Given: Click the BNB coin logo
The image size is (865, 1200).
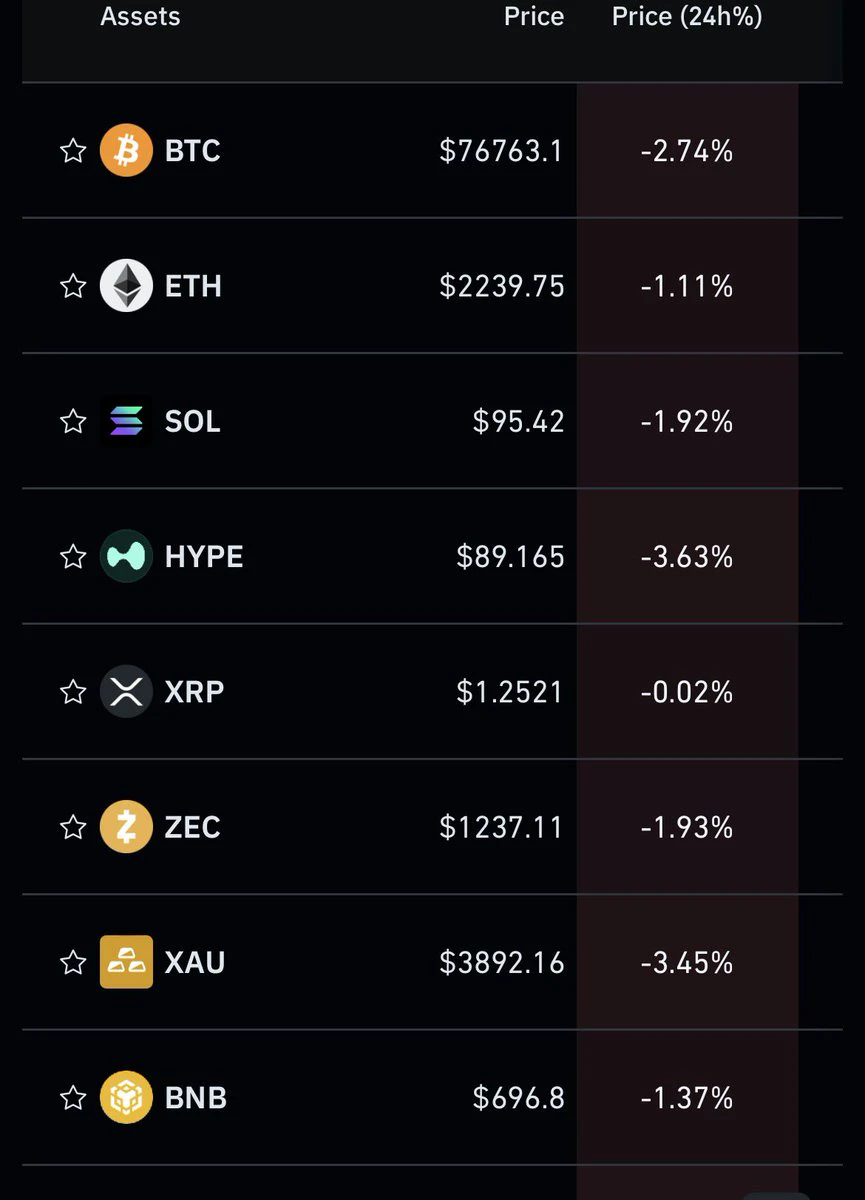Looking at the screenshot, I should click(x=126, y=1098).
